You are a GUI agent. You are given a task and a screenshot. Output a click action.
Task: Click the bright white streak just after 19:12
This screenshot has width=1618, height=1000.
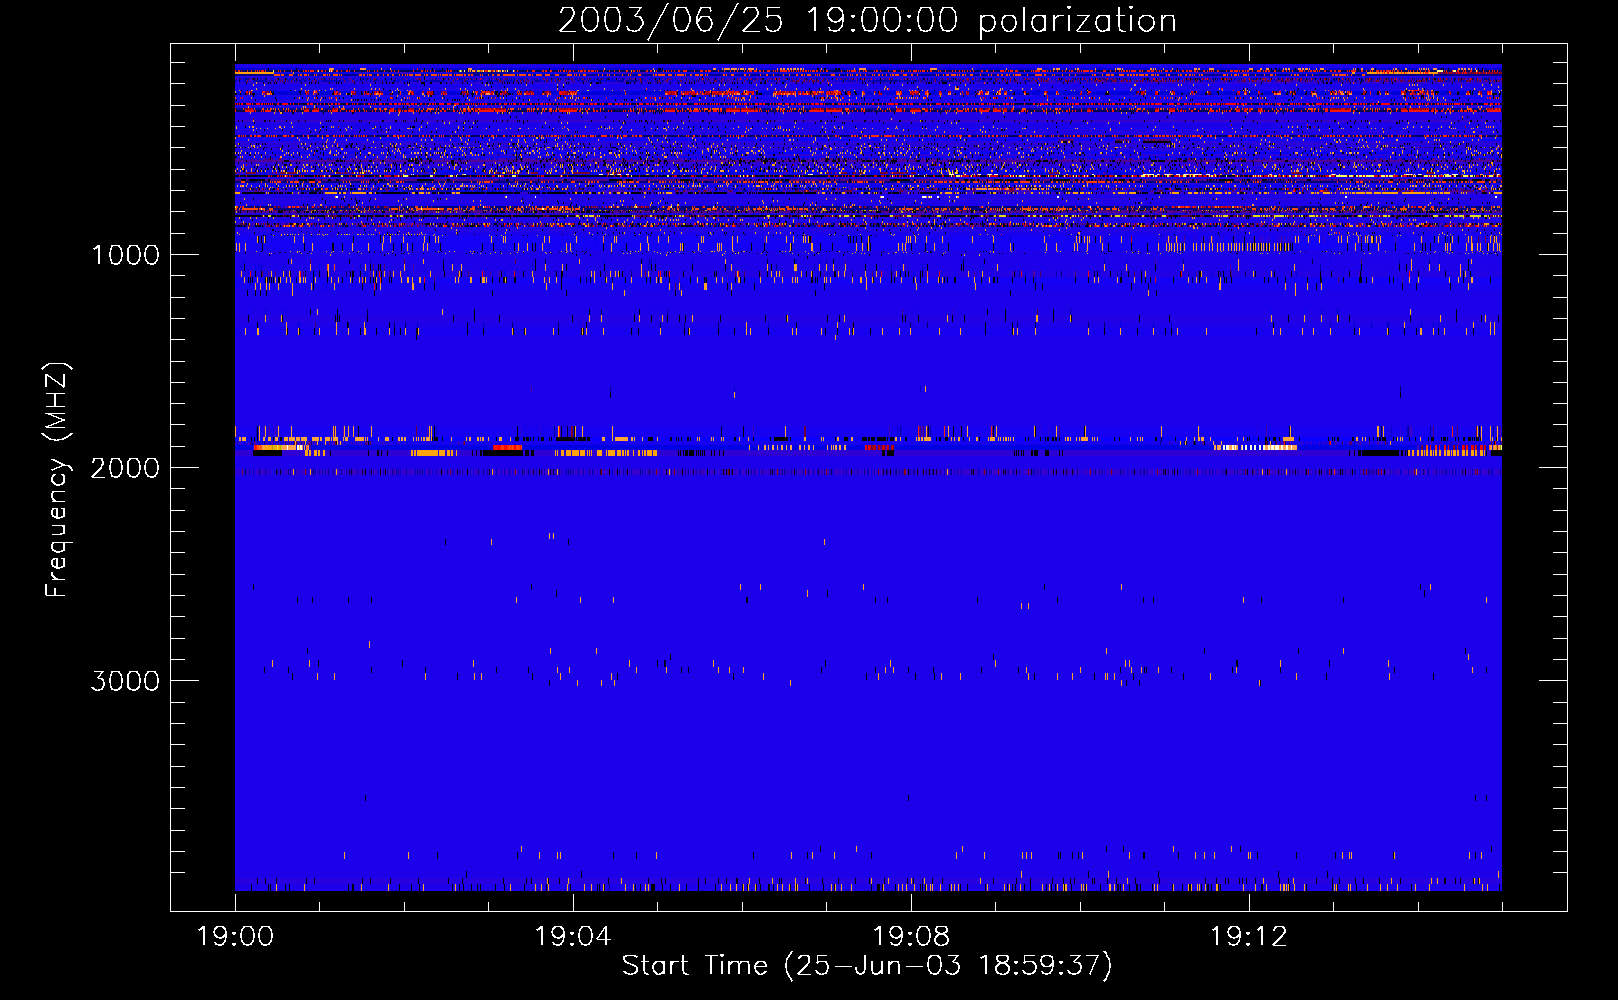tap(1256, 447)
